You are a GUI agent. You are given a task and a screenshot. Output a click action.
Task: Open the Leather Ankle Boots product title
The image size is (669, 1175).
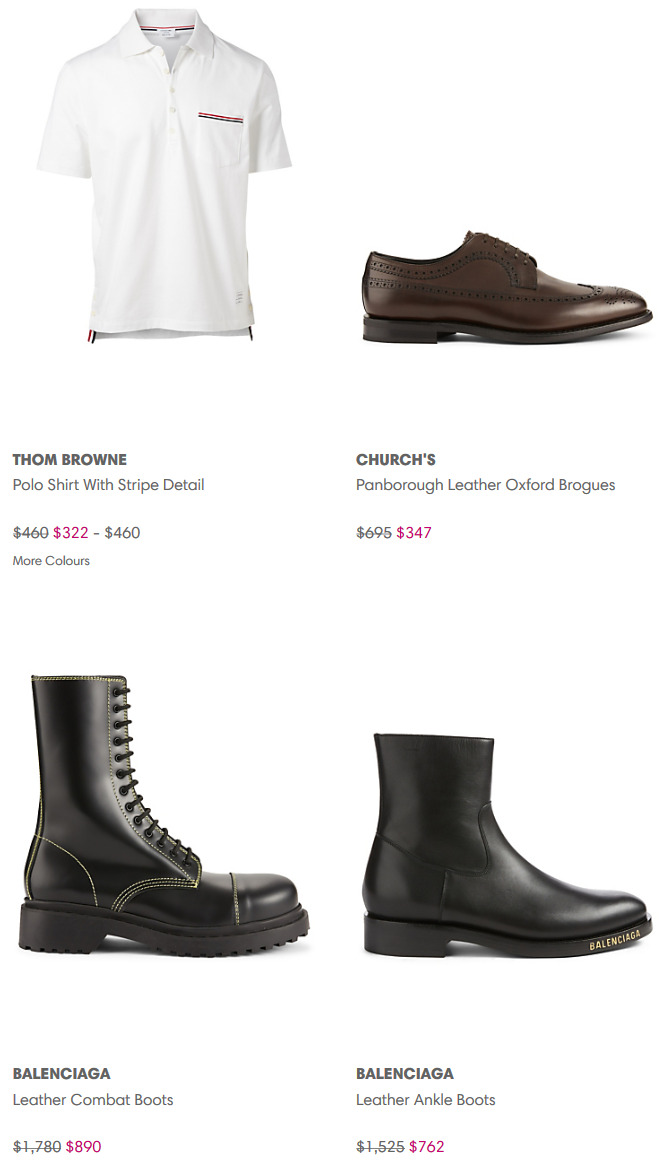pos(426,1099)
